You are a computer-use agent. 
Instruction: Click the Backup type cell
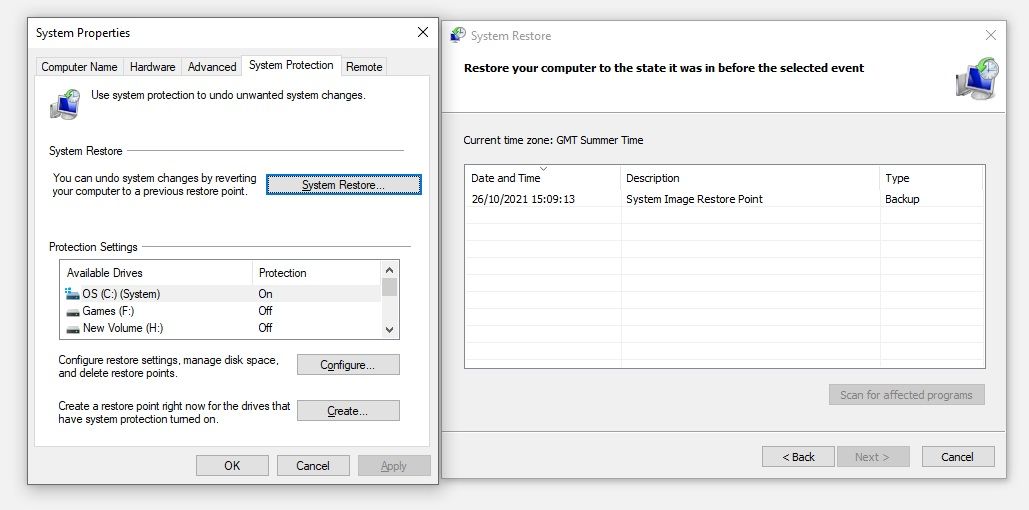902,199
